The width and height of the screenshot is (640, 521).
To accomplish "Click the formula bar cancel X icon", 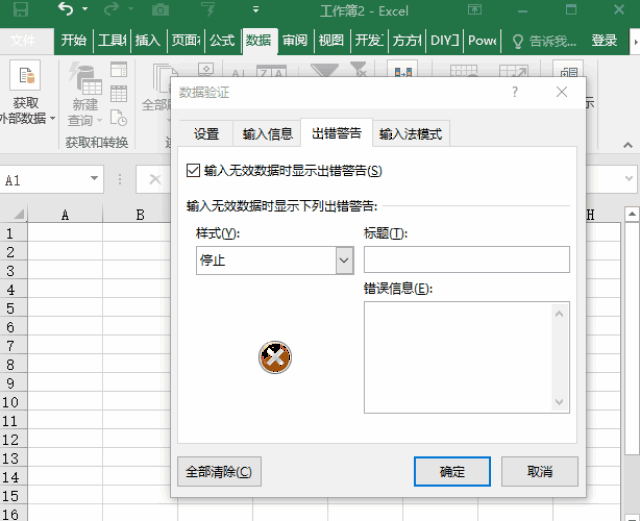I will pos(155,179).
